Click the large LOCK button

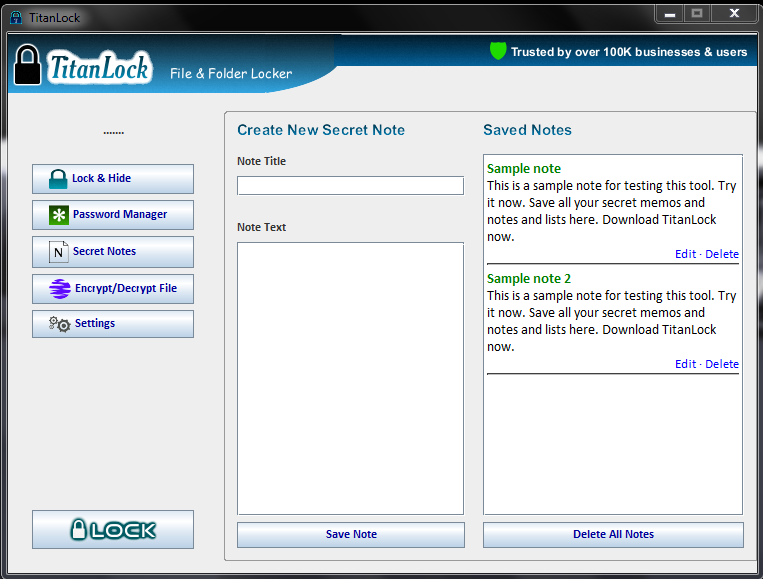click(x=113, y=529)
